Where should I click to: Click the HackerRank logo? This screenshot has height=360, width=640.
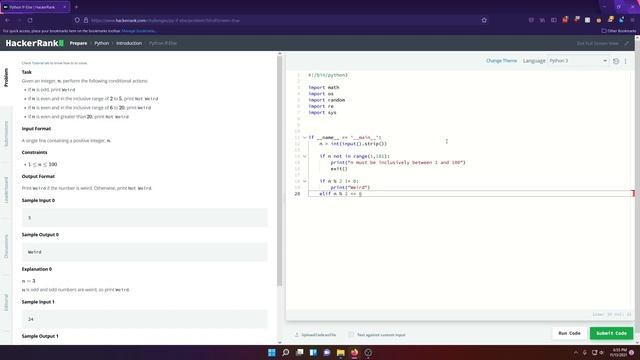35,43
